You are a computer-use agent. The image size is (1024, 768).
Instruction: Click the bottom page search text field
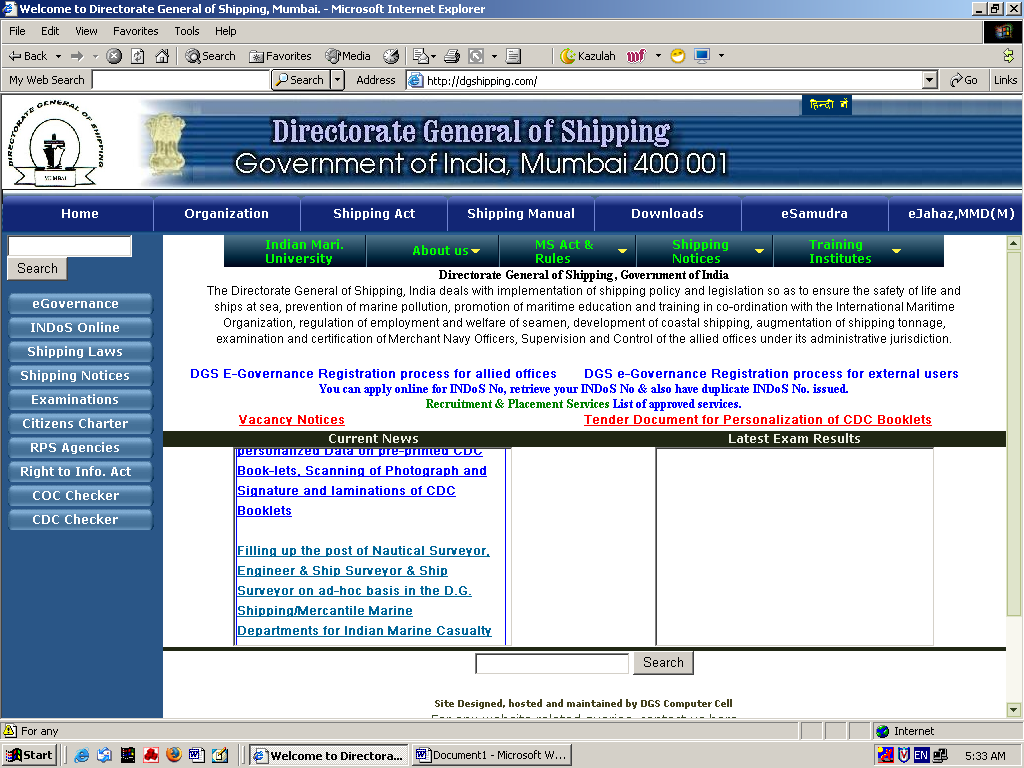click(552, 663)
